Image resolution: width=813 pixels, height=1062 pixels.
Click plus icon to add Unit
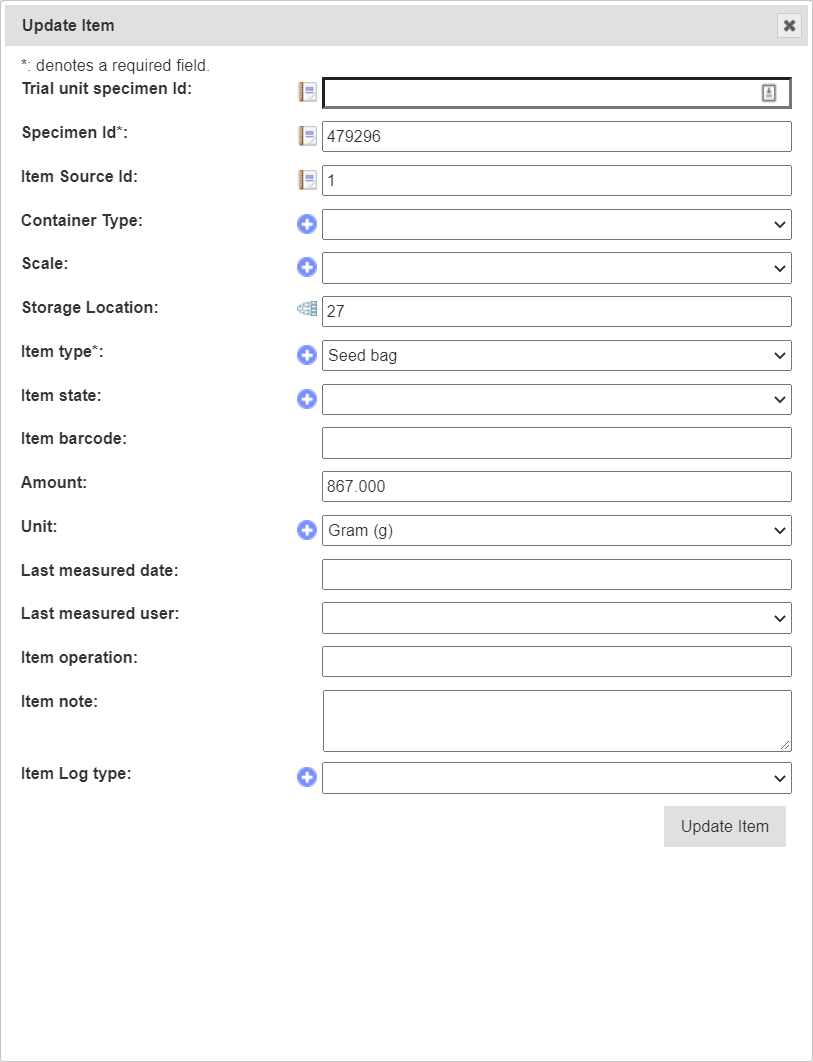pyautogui.click(x=307, y=530)
